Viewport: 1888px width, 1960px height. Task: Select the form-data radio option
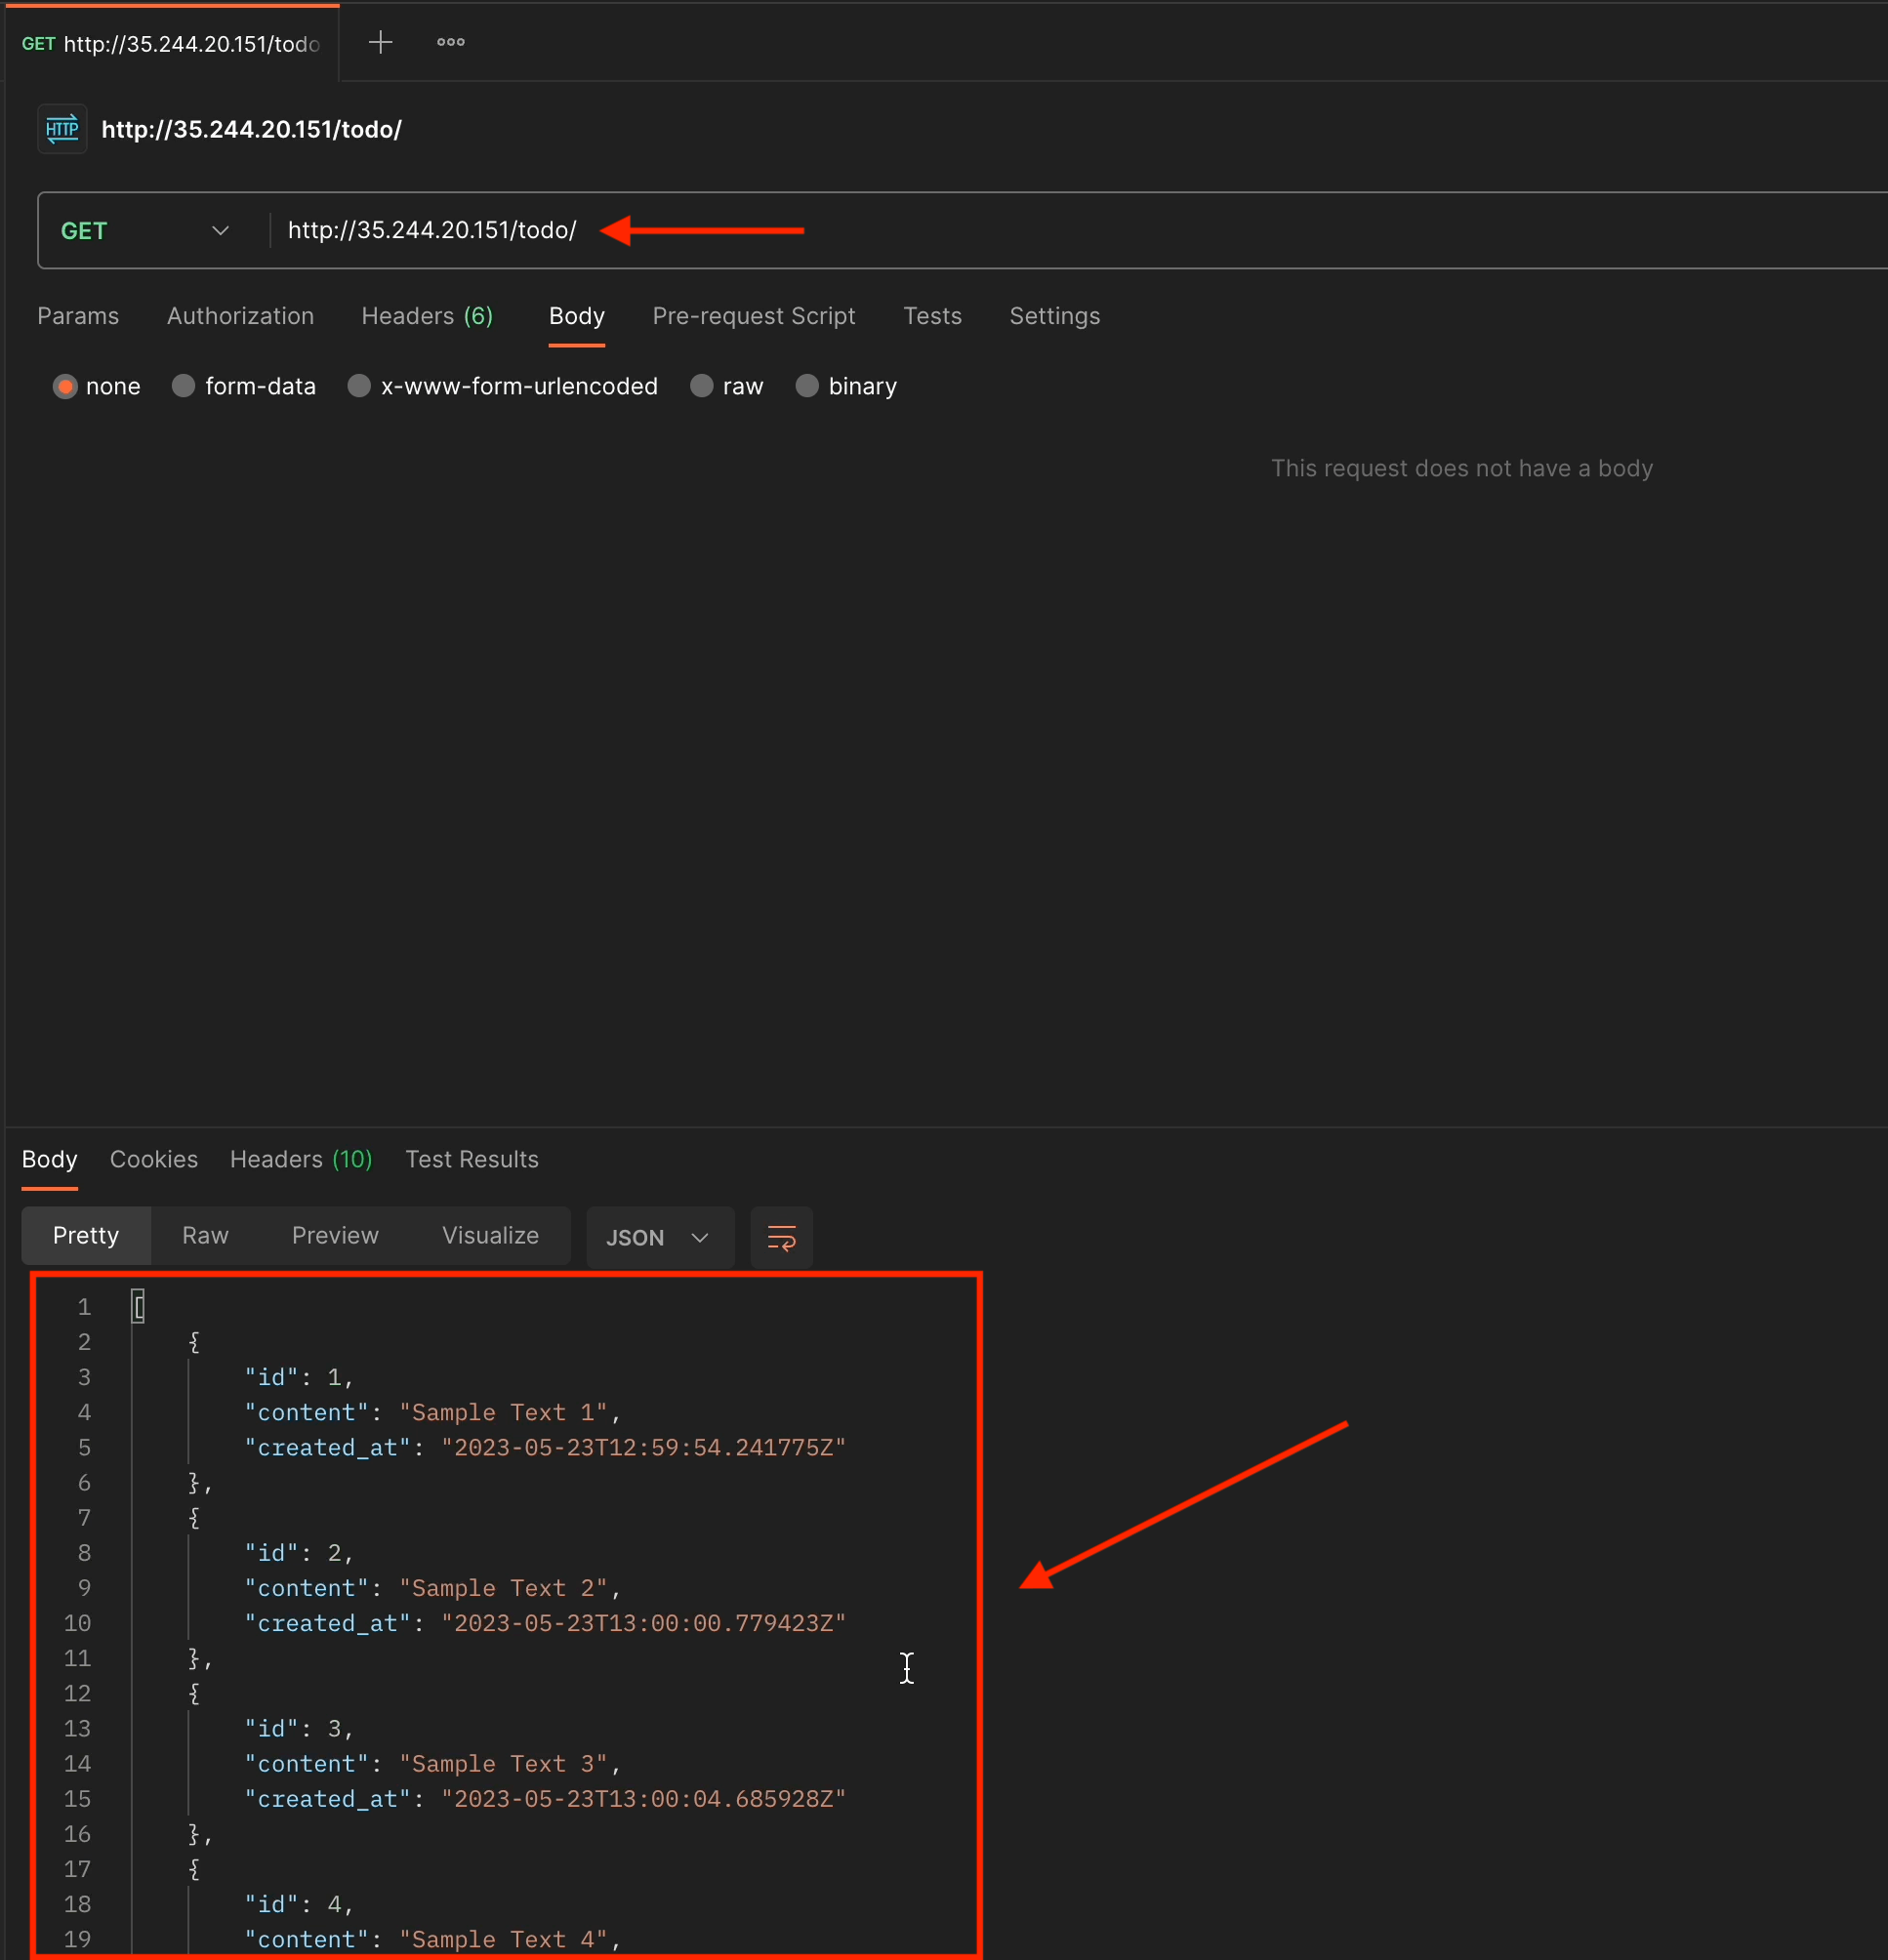click(184, 387)
